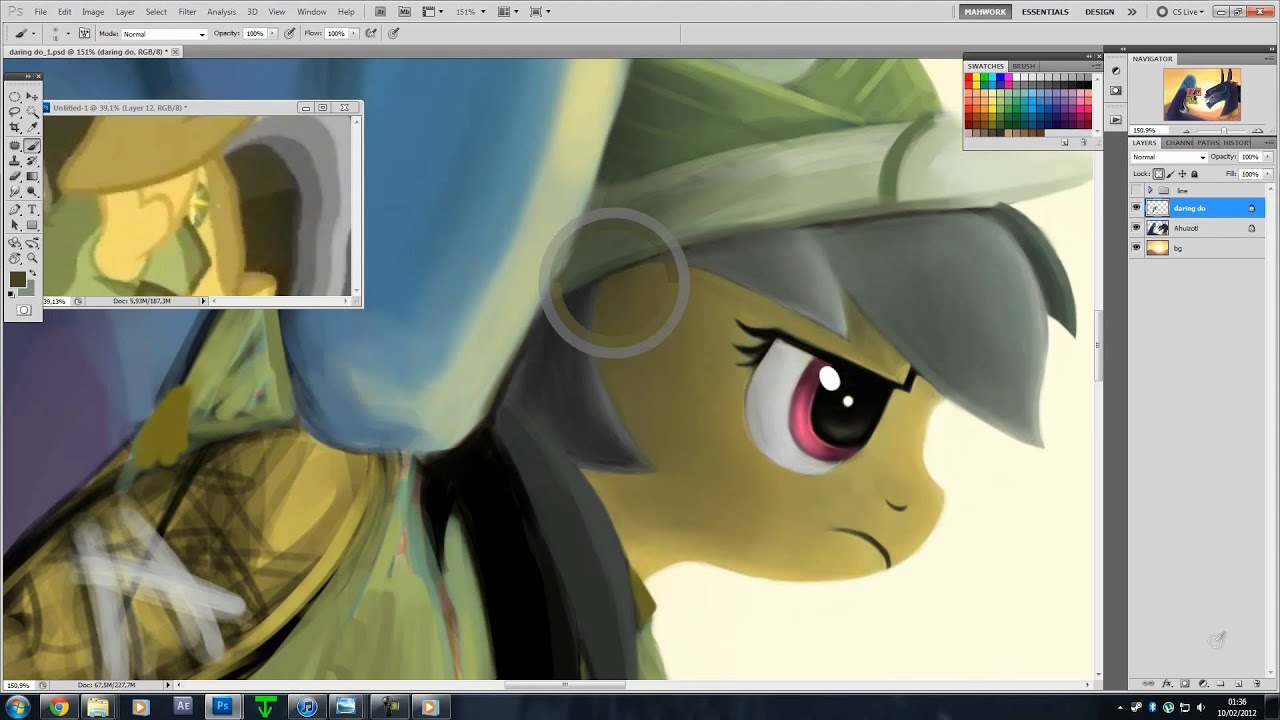Hide the bg layer

click(x=1136, y=248)
